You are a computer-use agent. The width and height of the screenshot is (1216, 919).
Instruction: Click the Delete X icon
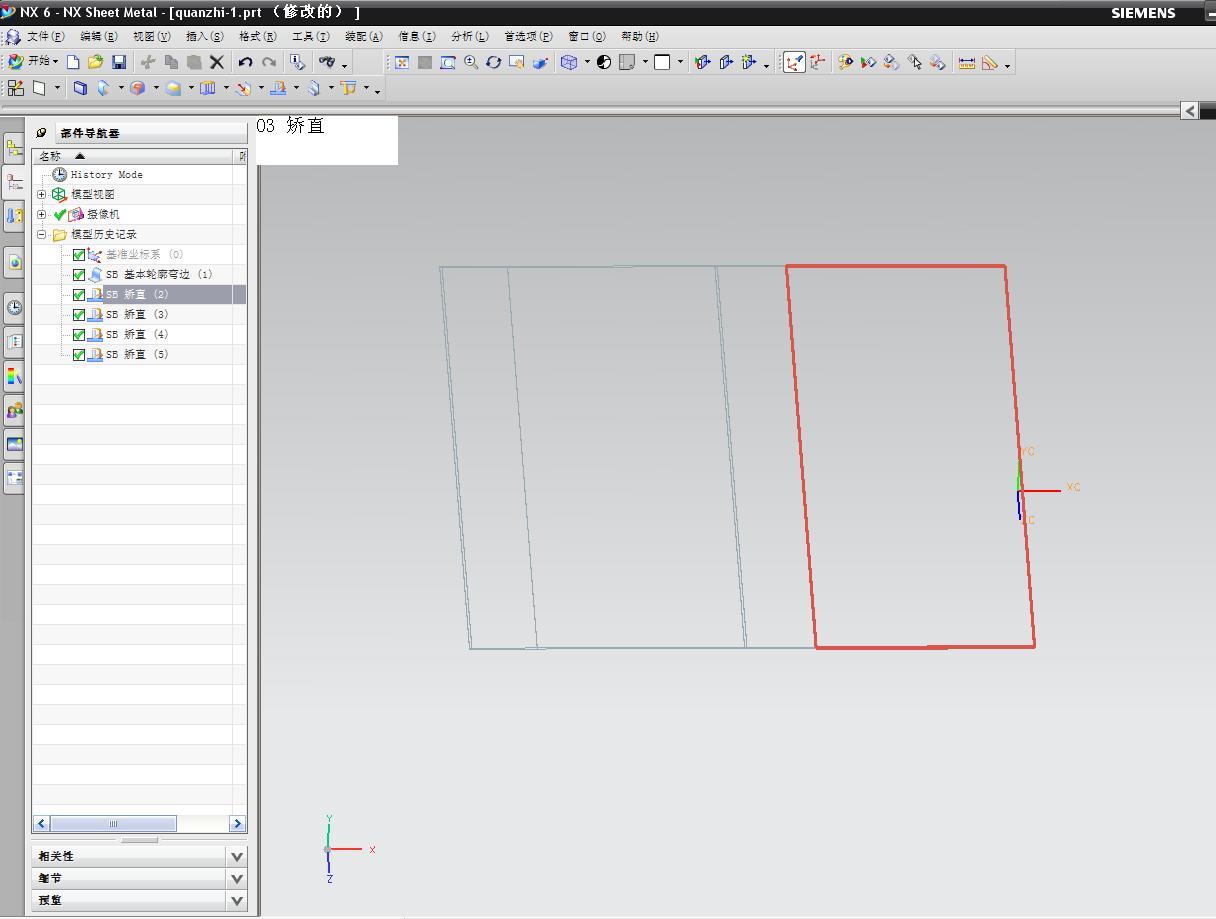coord(216,62)
